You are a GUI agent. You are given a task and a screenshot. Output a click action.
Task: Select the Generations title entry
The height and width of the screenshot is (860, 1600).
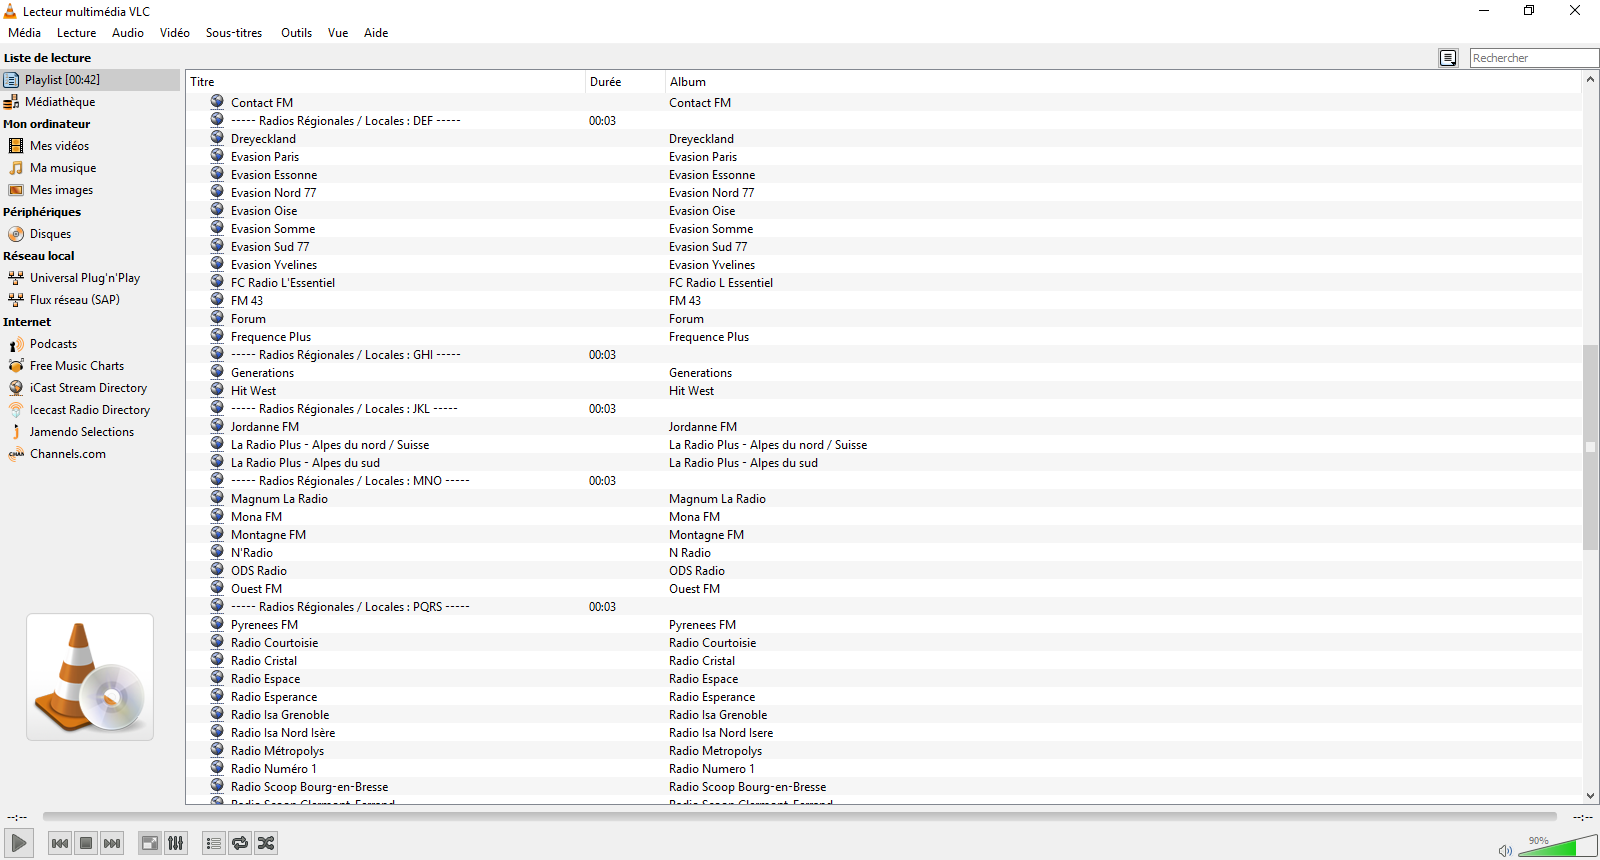pos(262,373)
